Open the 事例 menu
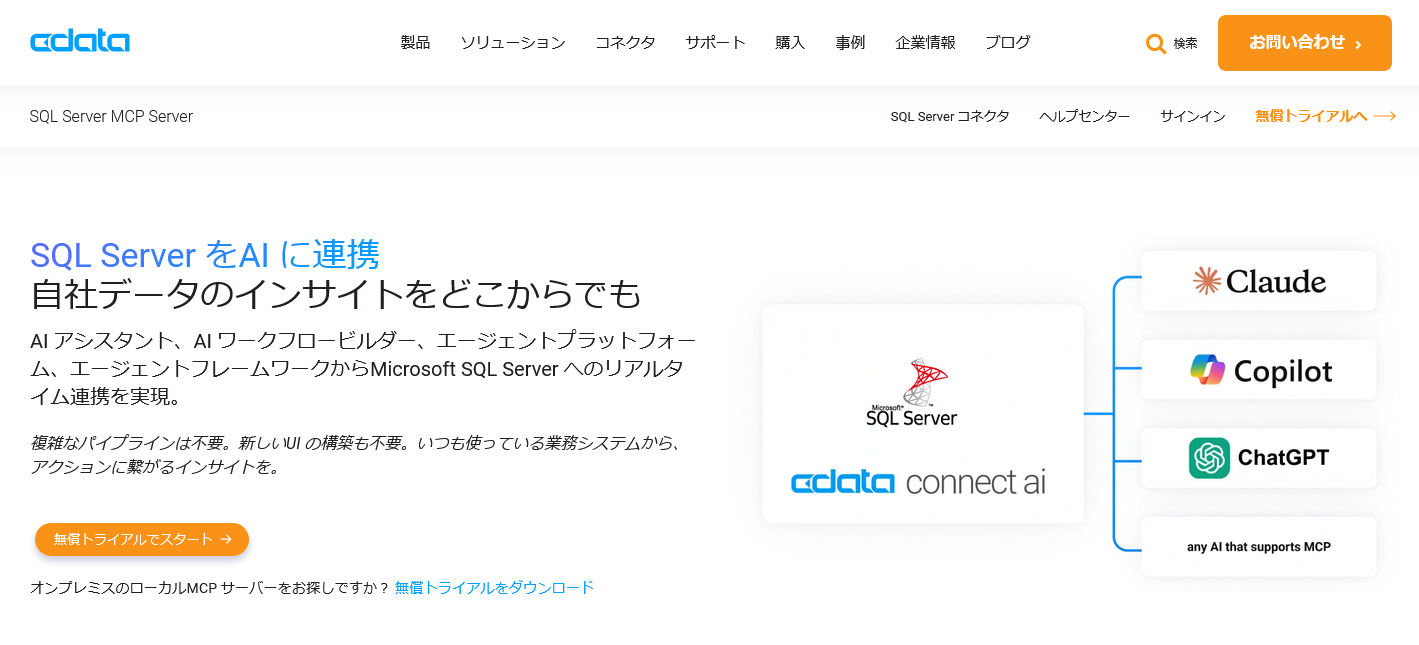The image size is (1419, 645). (850, 42)
